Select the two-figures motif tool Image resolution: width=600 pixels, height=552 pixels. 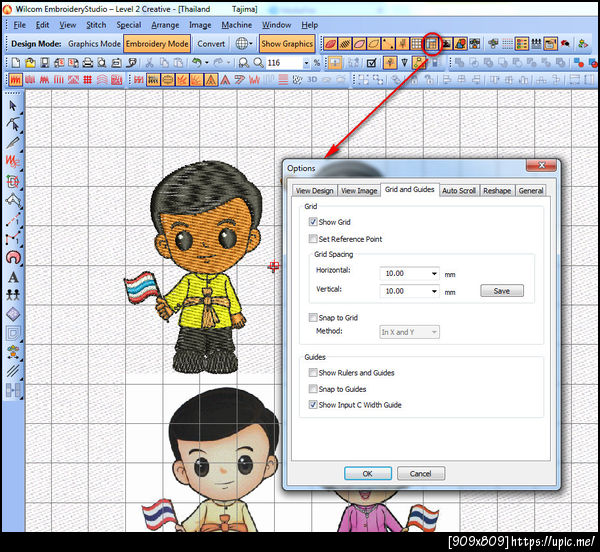(x=13, y=295)
